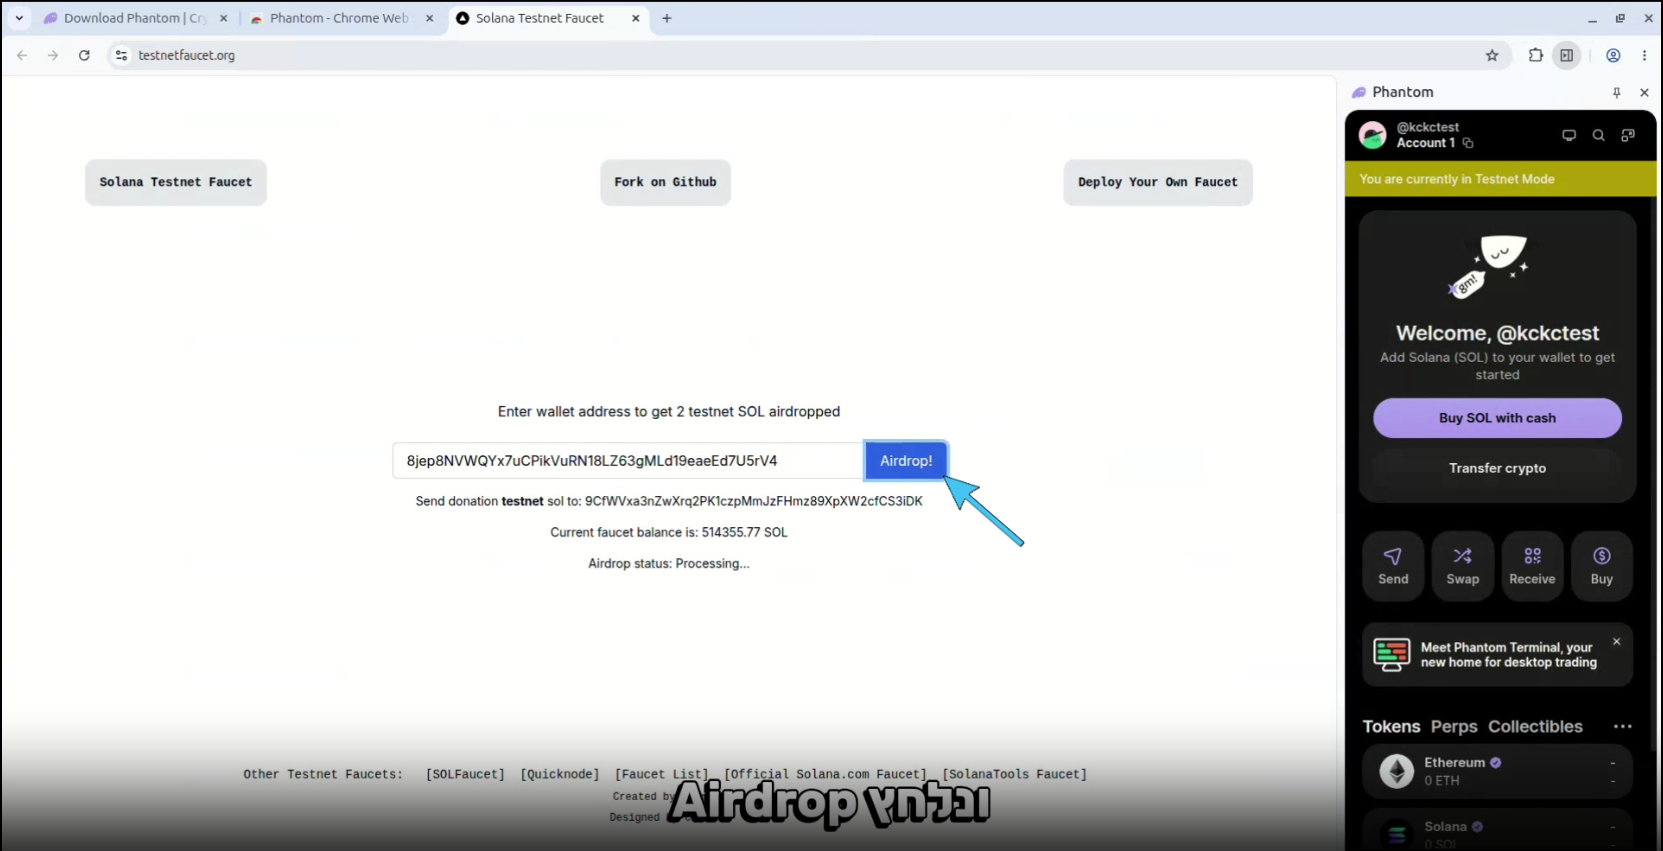Viewport: 1663px width, 851px height.
Task: Click the expand view icon in Phantom header
Action: tap(1628, 135)
